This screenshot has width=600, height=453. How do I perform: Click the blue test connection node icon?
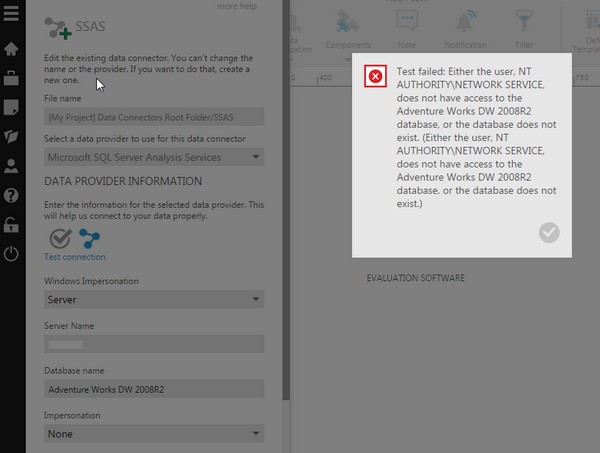[x=90, y=238]
